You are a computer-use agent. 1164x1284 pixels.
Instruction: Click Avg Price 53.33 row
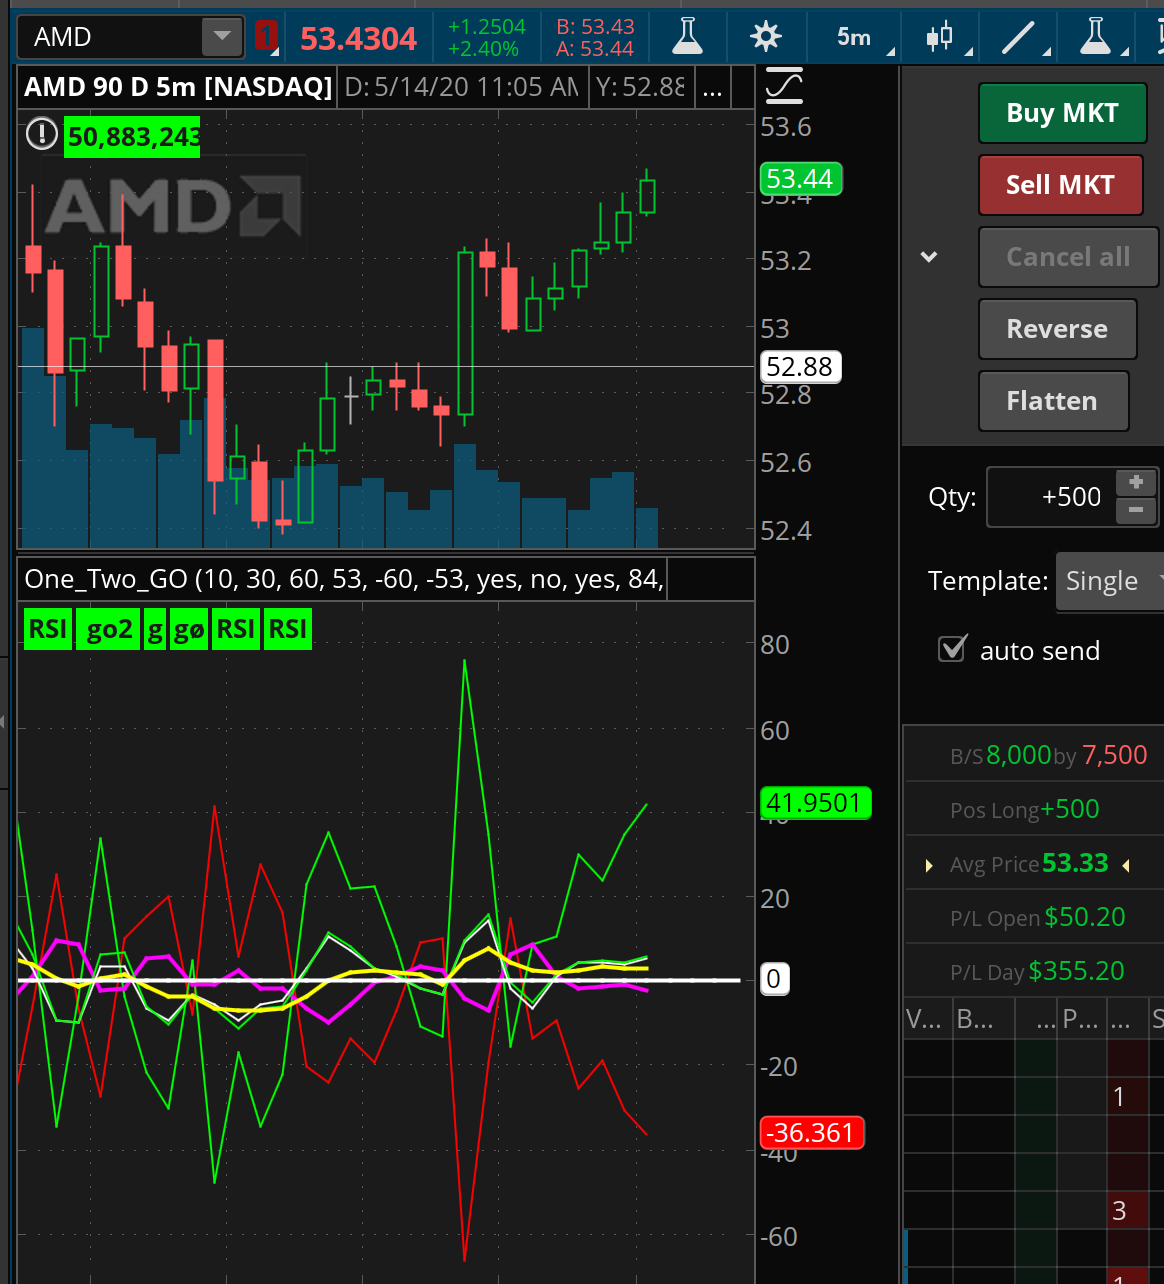(x=1034, y=863)
